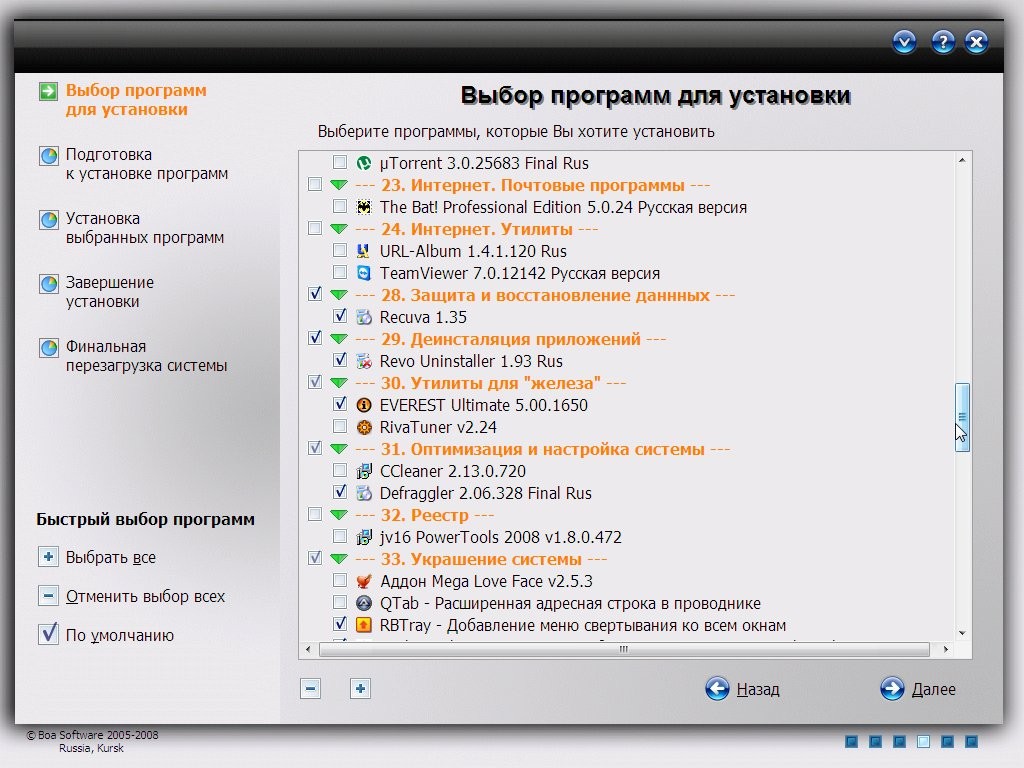Image resolution: width=1024 pixels, height=768 pixels.
Task: Toggle the category 32 Реестр checkbox
Action: click(315, 515)
